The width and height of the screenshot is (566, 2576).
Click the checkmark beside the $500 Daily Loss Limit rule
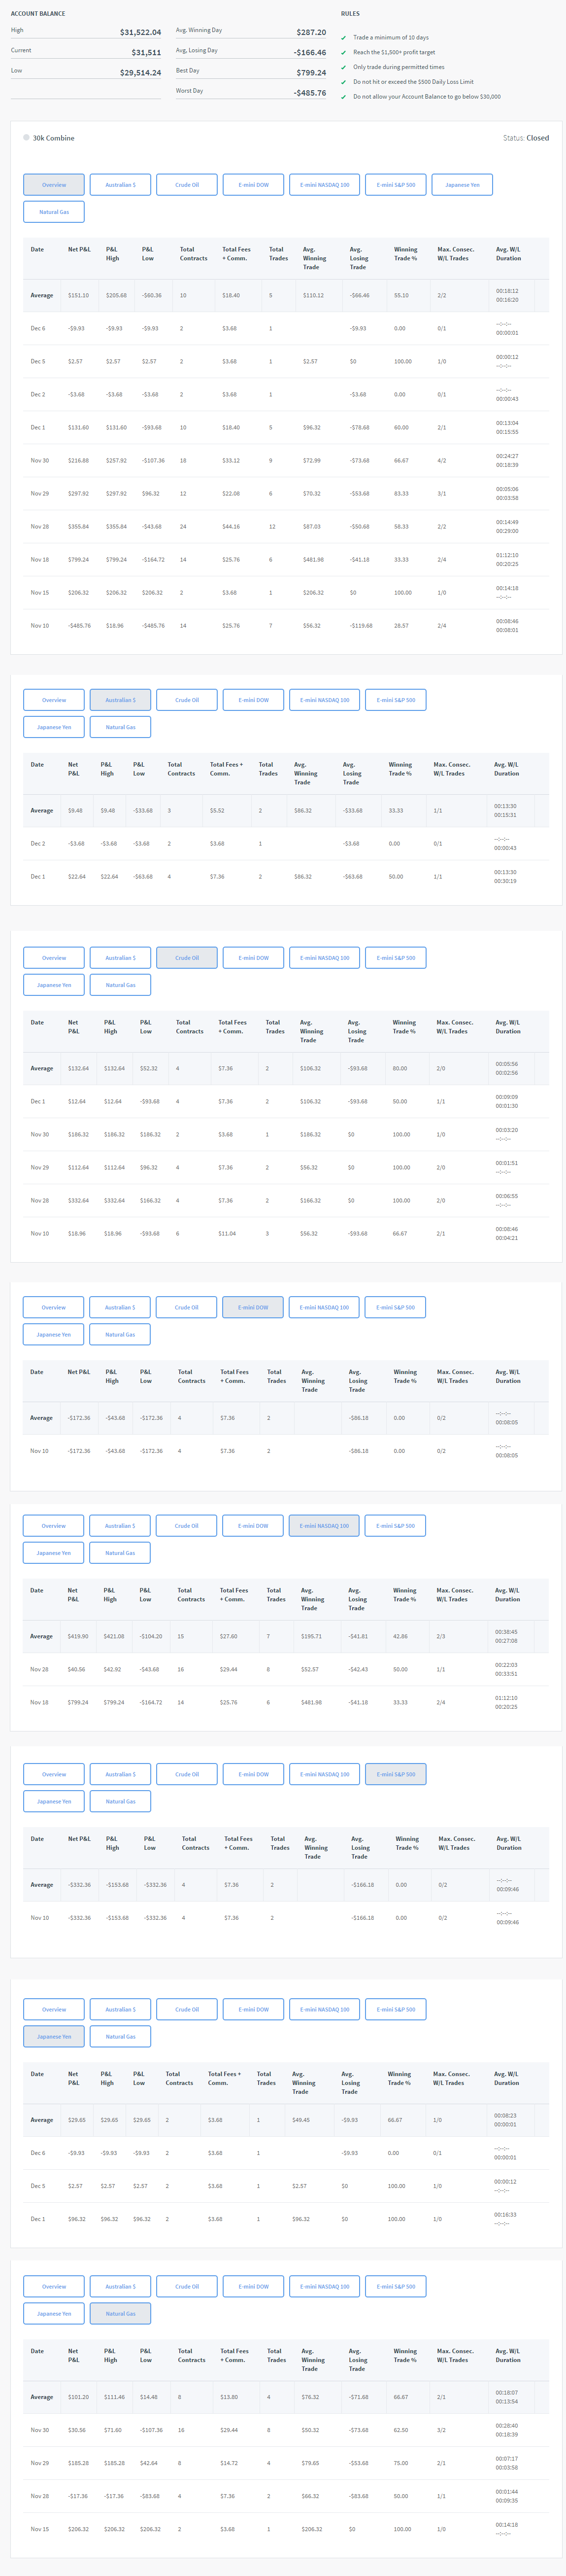[344, 82]
